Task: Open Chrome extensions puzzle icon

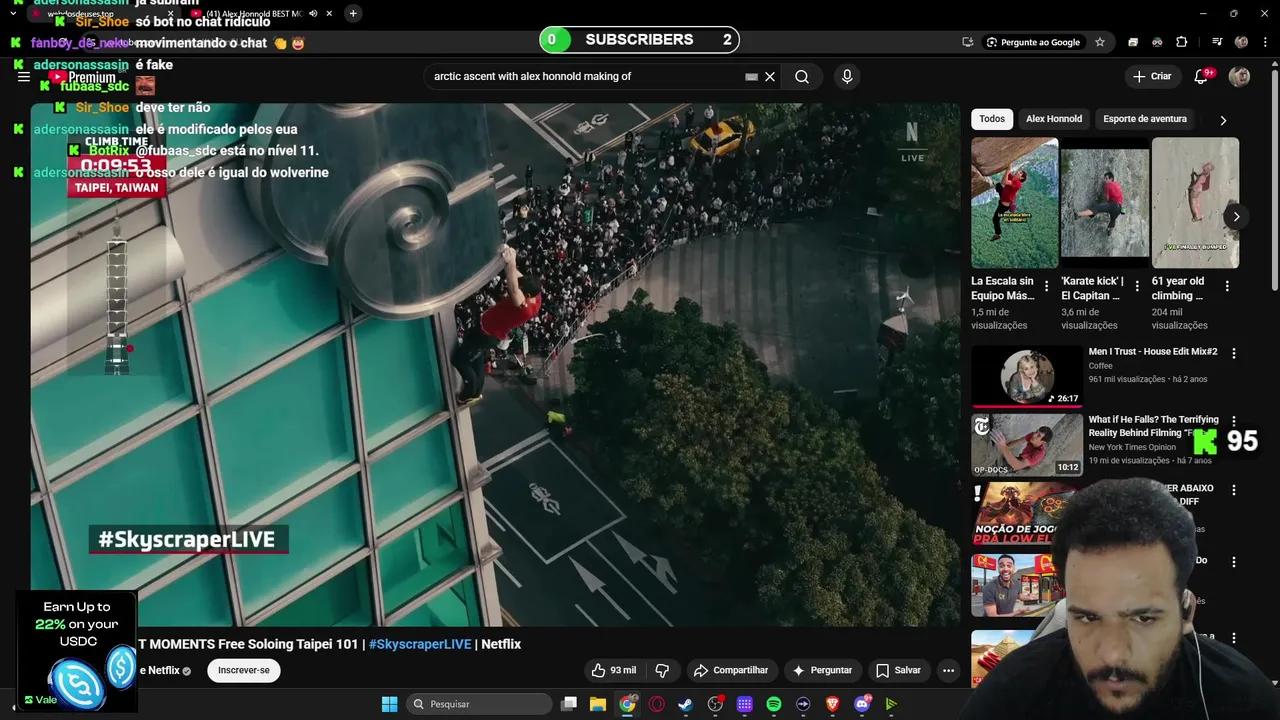Action: coord(1182,42)
